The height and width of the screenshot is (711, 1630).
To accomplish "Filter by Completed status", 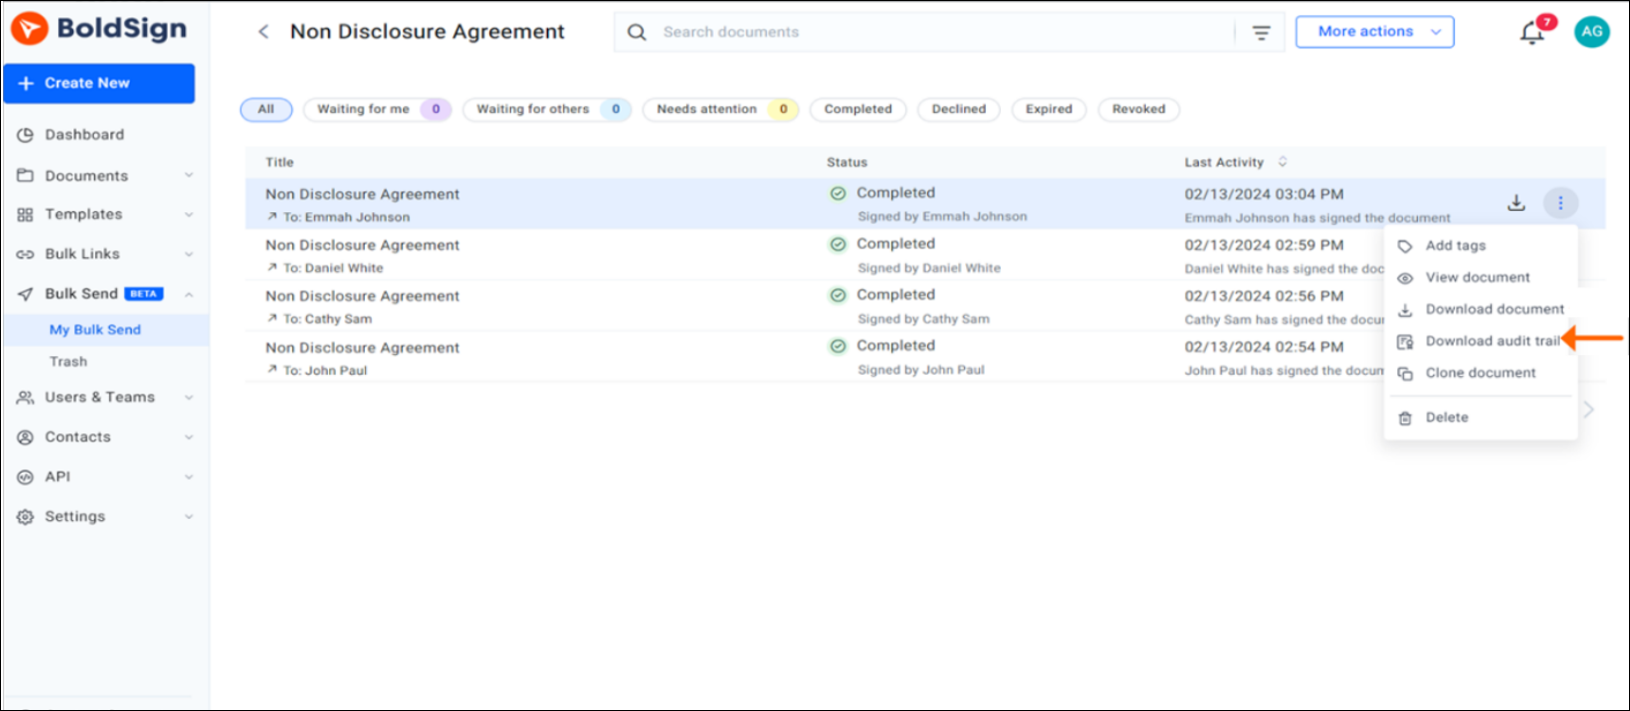I will click(x=858, y=110).
